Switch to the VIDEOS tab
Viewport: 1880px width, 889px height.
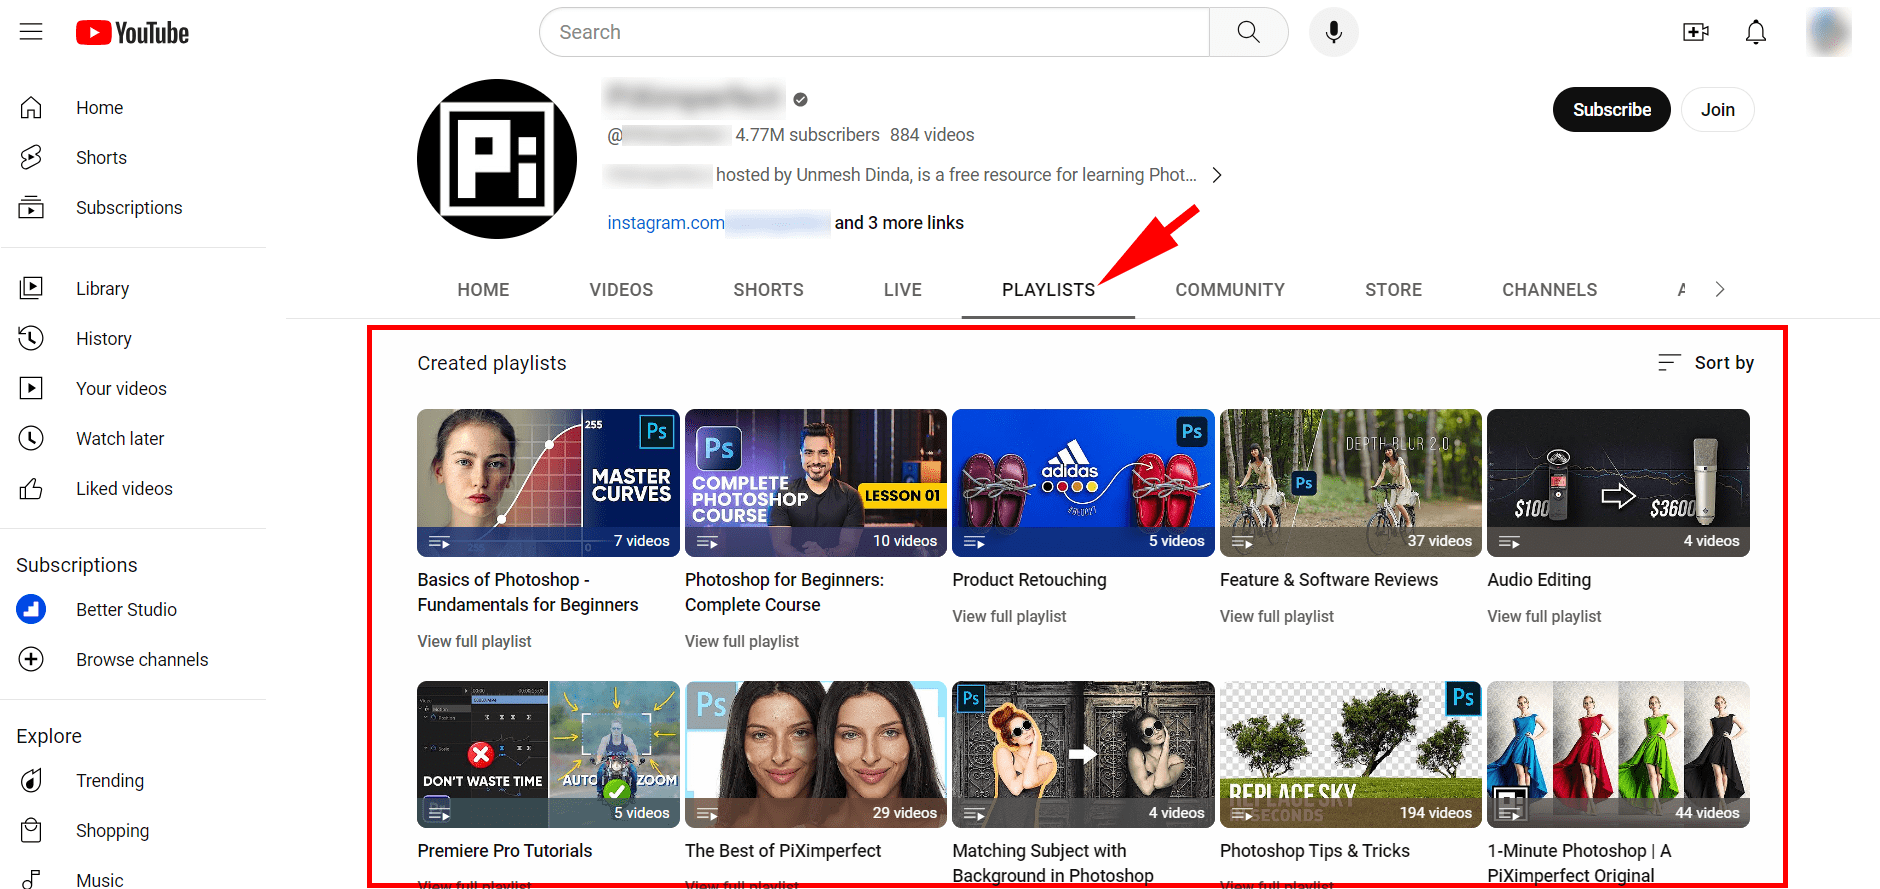click(x=621, y=289)
